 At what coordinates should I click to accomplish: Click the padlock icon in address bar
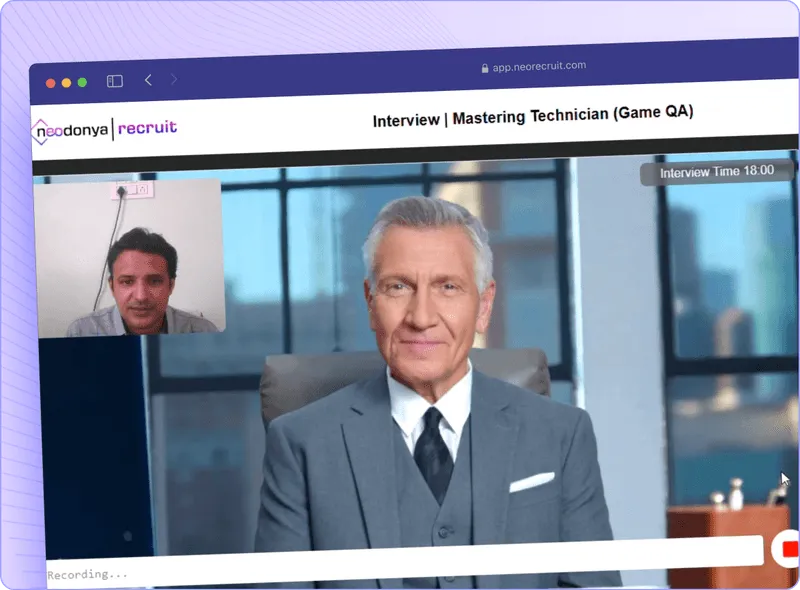[485, 68]
